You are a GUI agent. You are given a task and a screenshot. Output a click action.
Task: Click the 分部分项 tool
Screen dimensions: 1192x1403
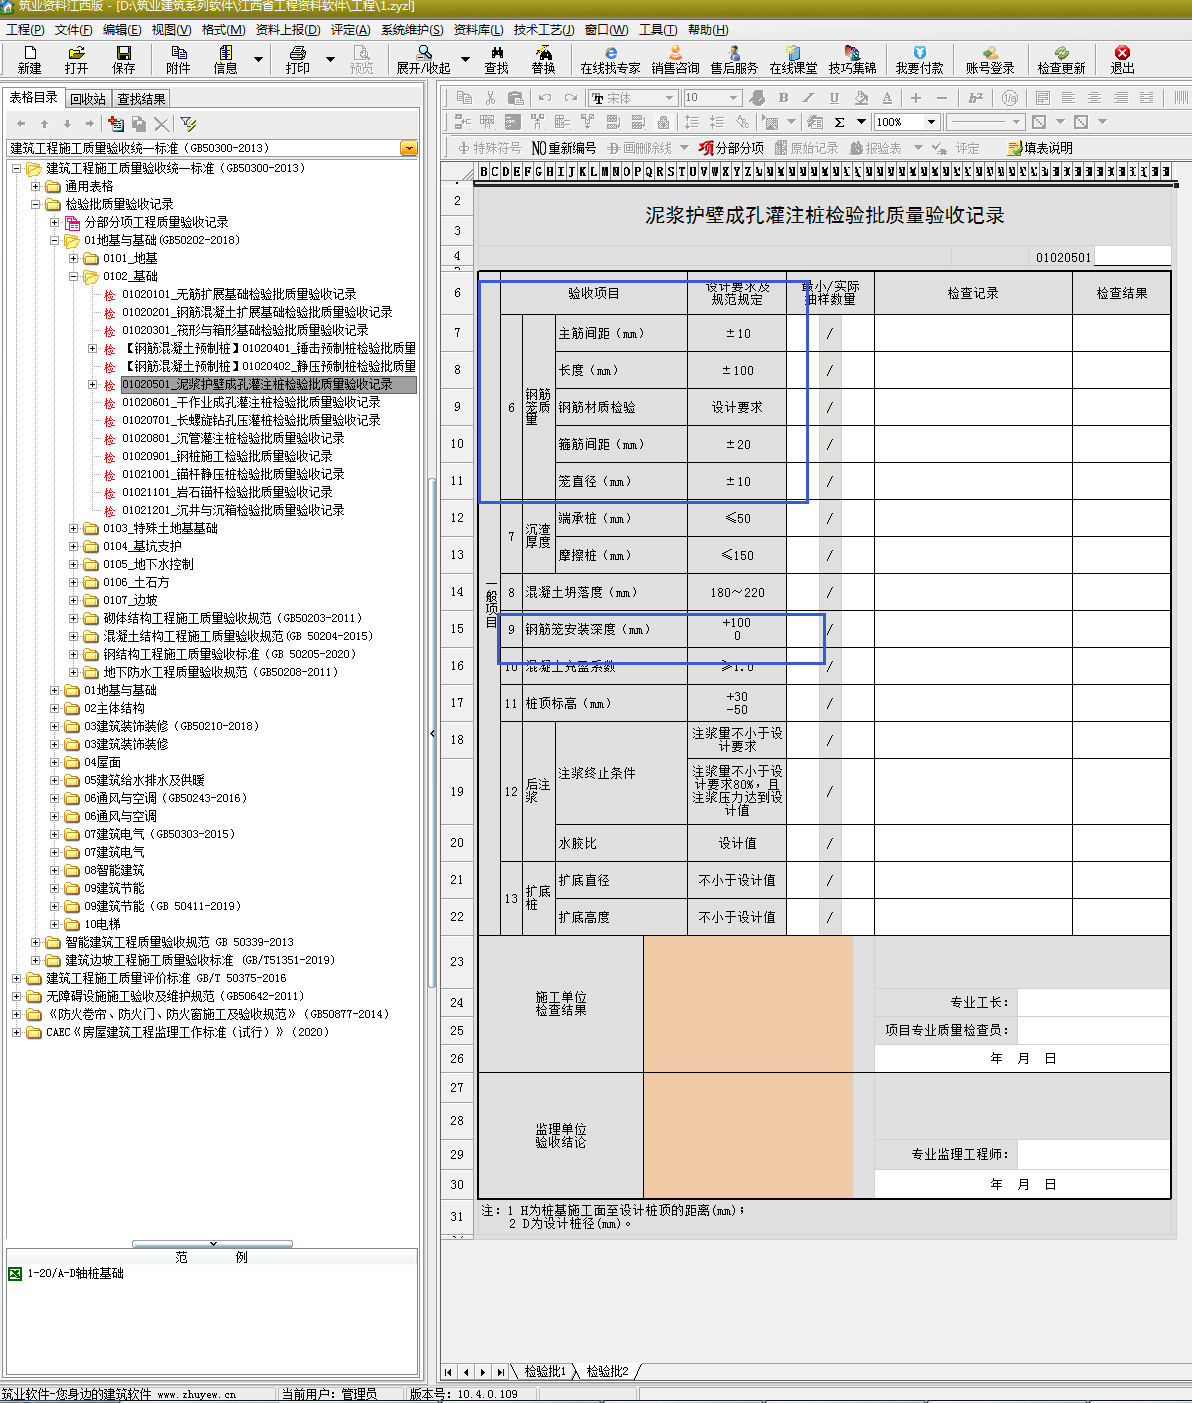[x=731, y=148]
